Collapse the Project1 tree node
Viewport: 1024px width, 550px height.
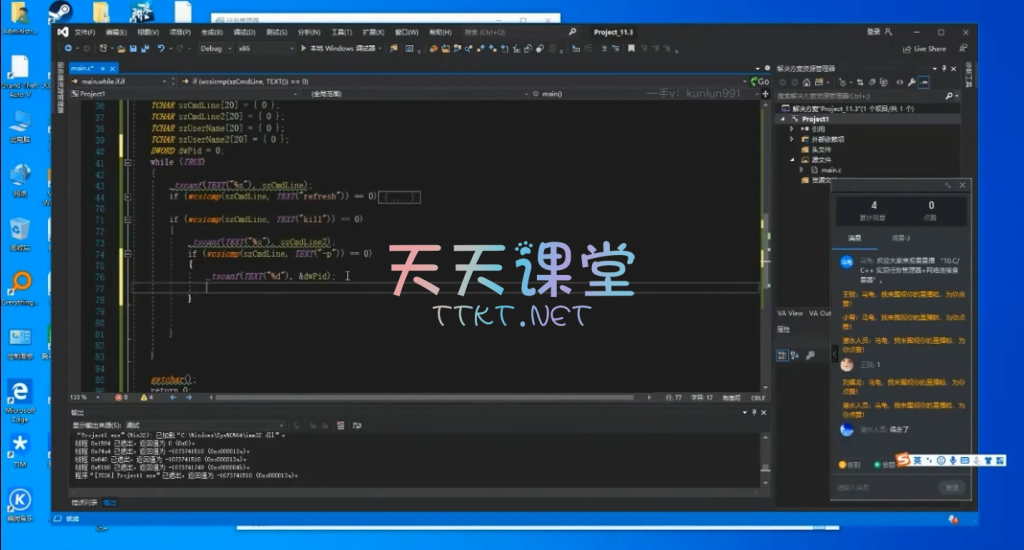(x=783, y=119)
